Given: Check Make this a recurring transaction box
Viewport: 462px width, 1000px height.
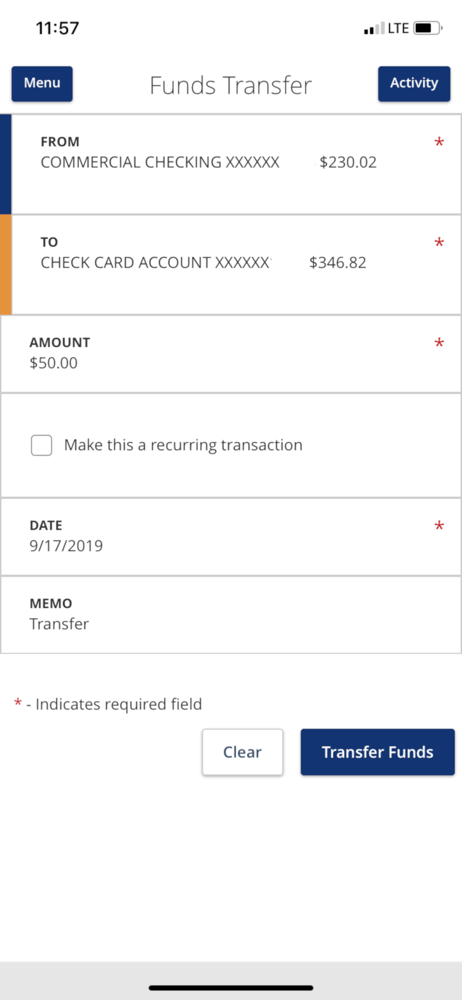Looking at the screenshot, I should click(41, 445).
